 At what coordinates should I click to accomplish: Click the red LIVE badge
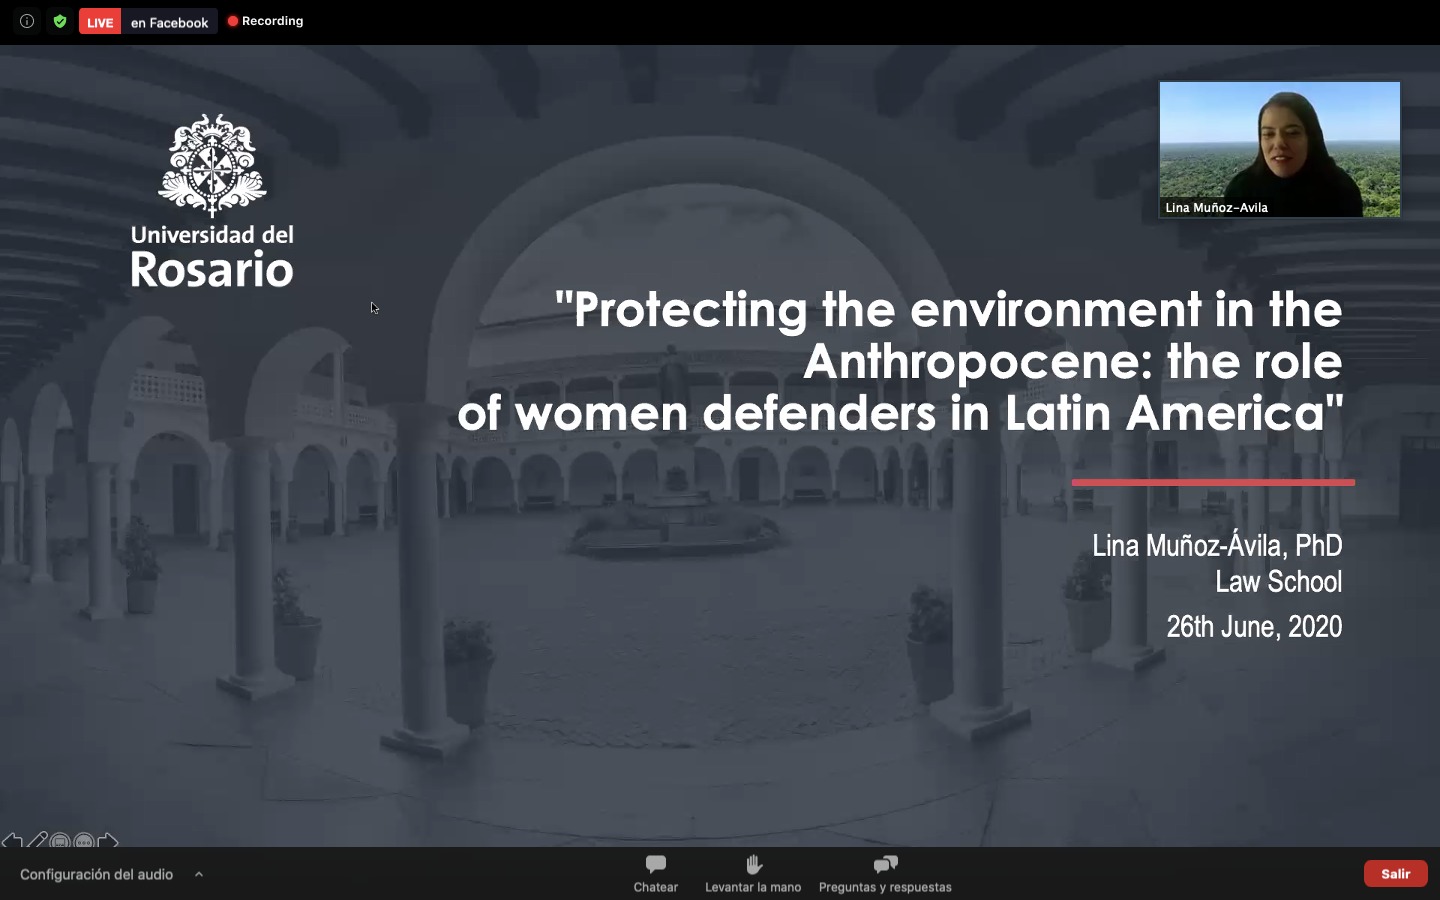(x=100, y=22)
